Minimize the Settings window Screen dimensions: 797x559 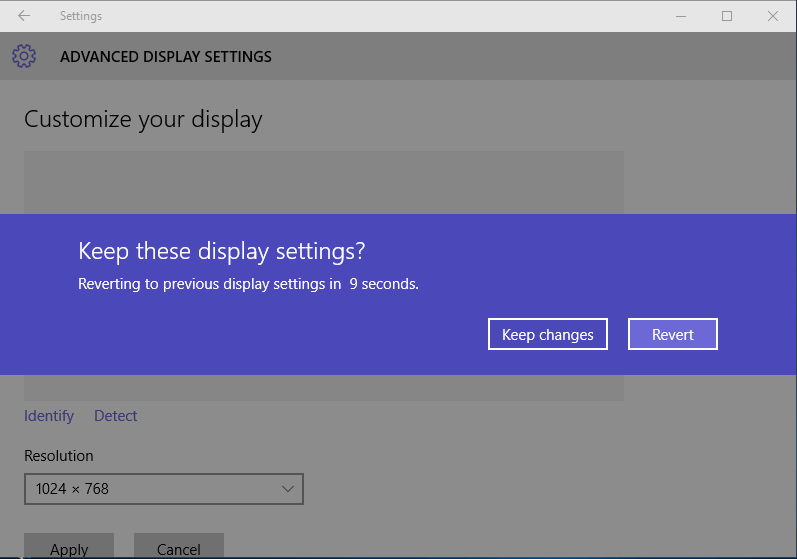(x=681, y=16)
